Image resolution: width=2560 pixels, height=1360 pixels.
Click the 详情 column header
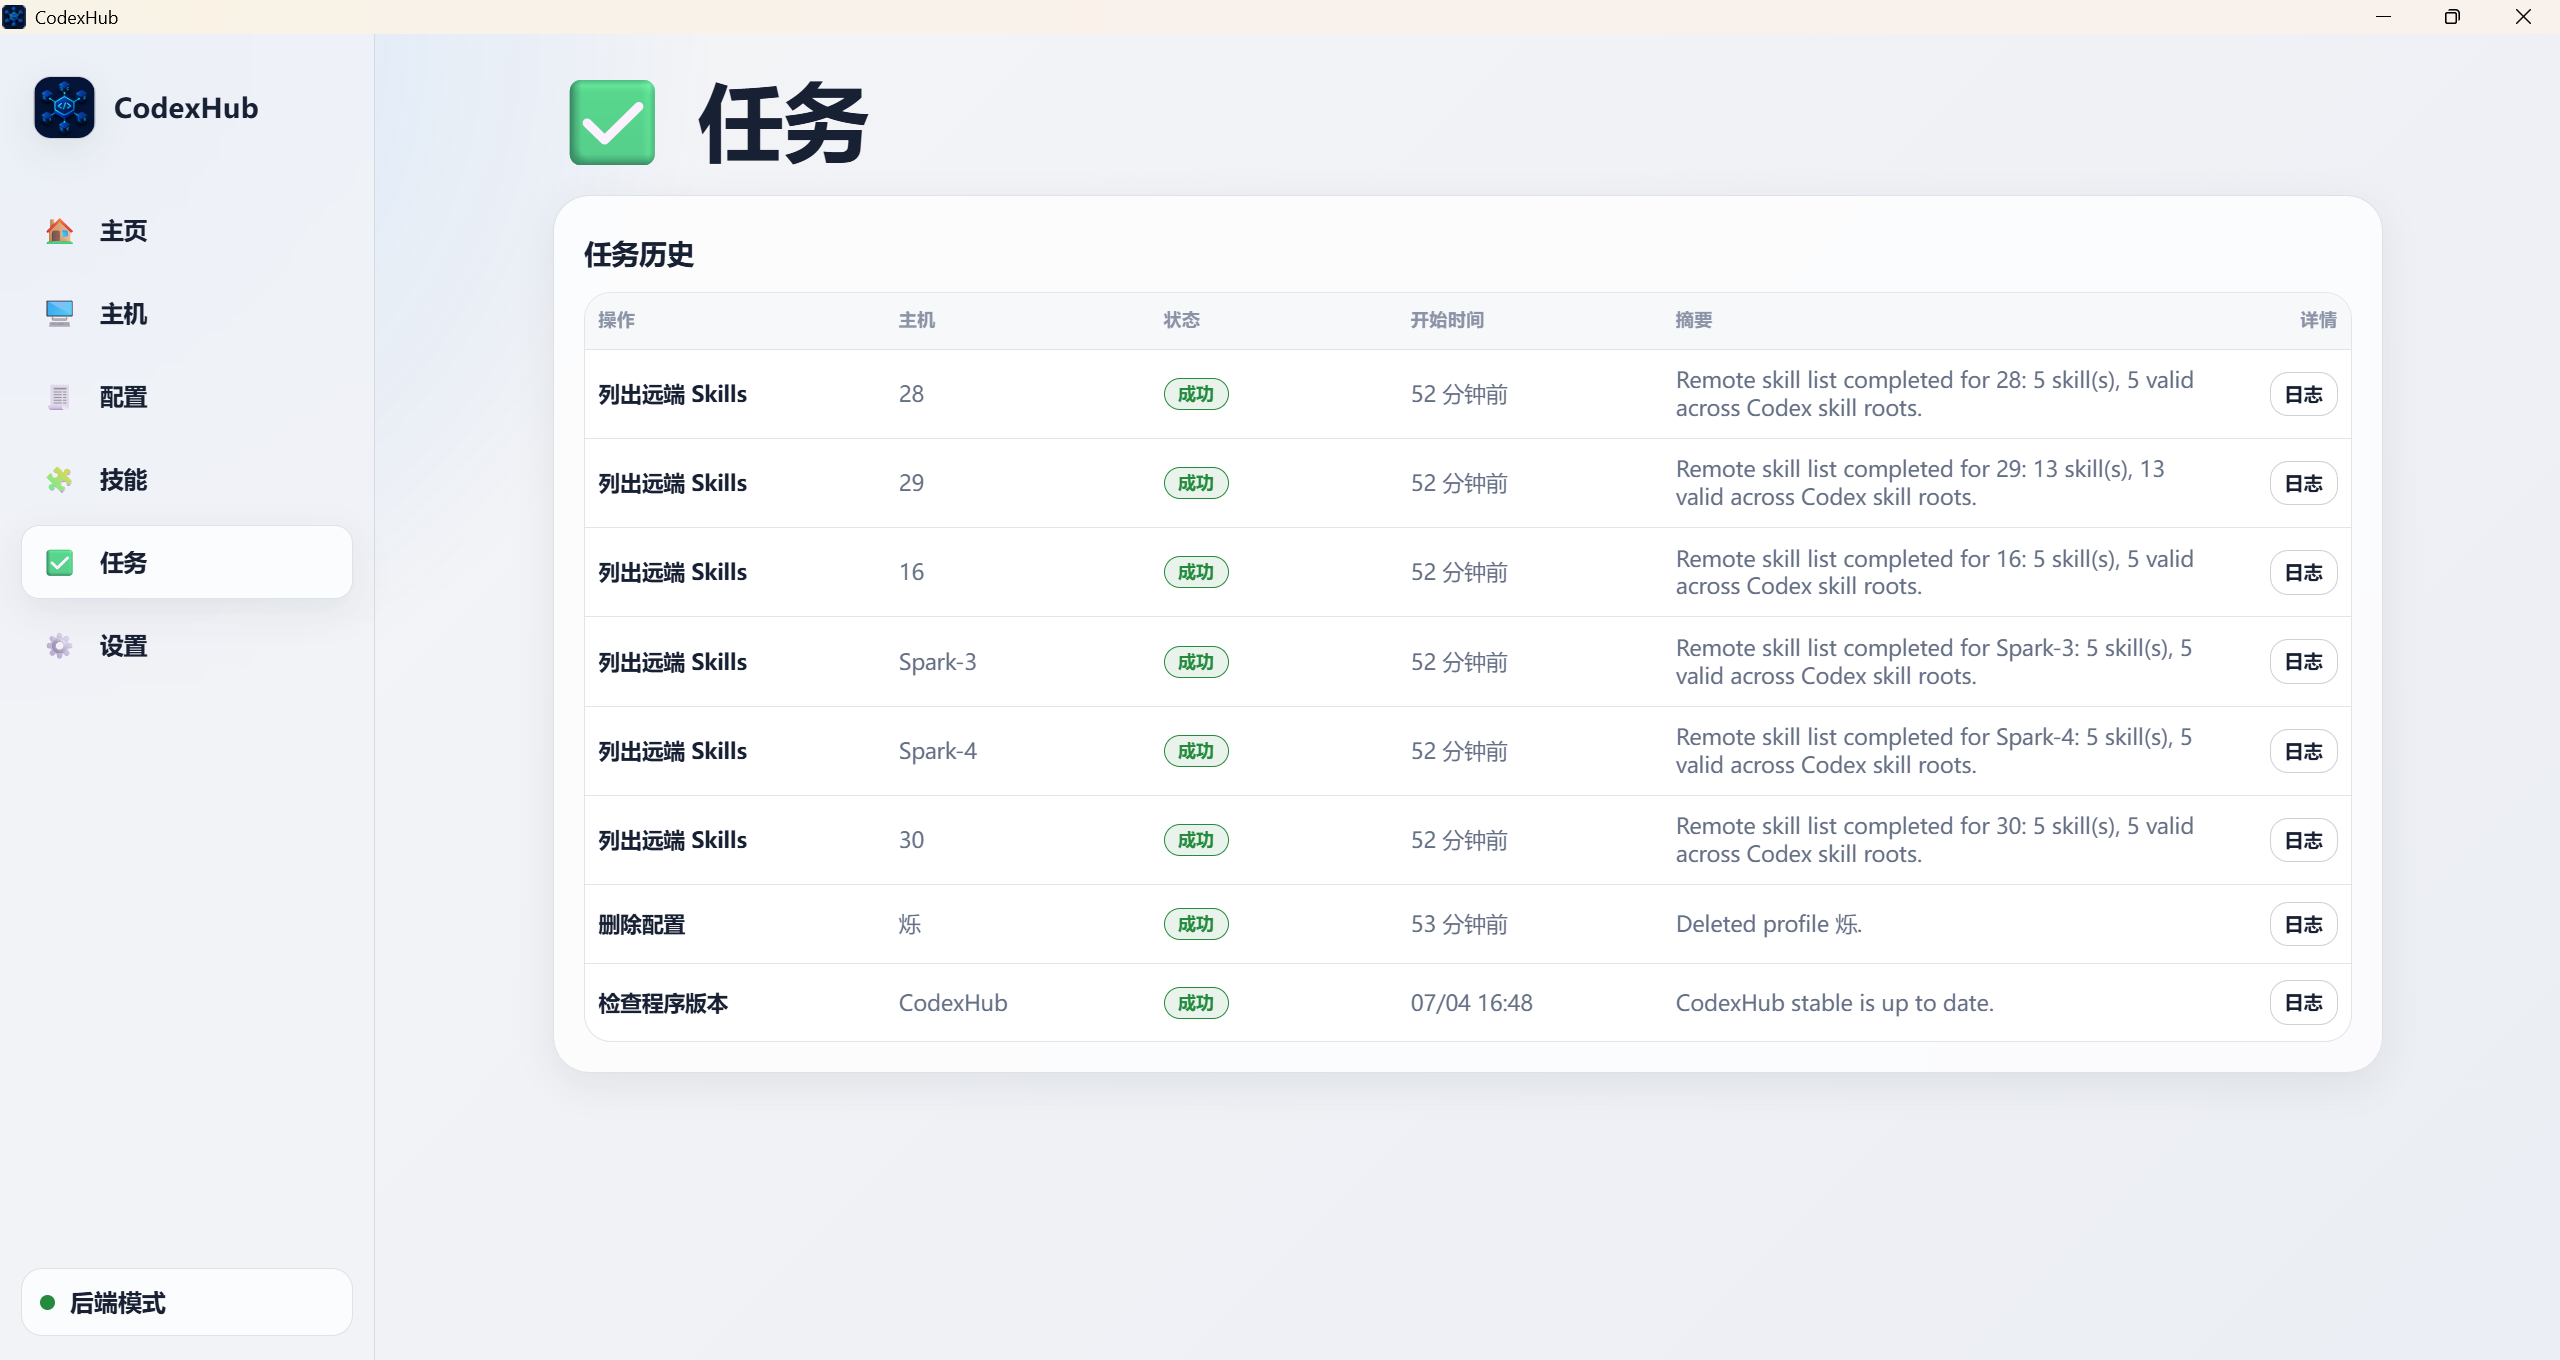pyautogui.click(x=2318, y=320)
